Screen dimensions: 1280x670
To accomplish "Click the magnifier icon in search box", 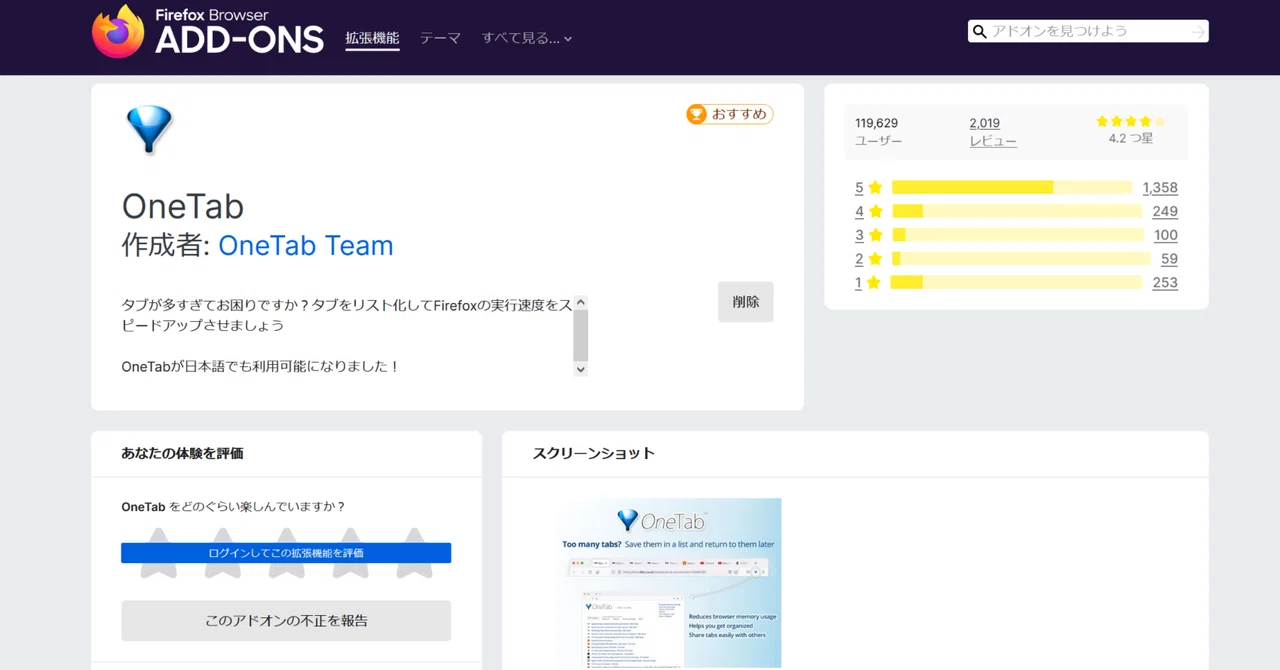I will click(980, 32).
